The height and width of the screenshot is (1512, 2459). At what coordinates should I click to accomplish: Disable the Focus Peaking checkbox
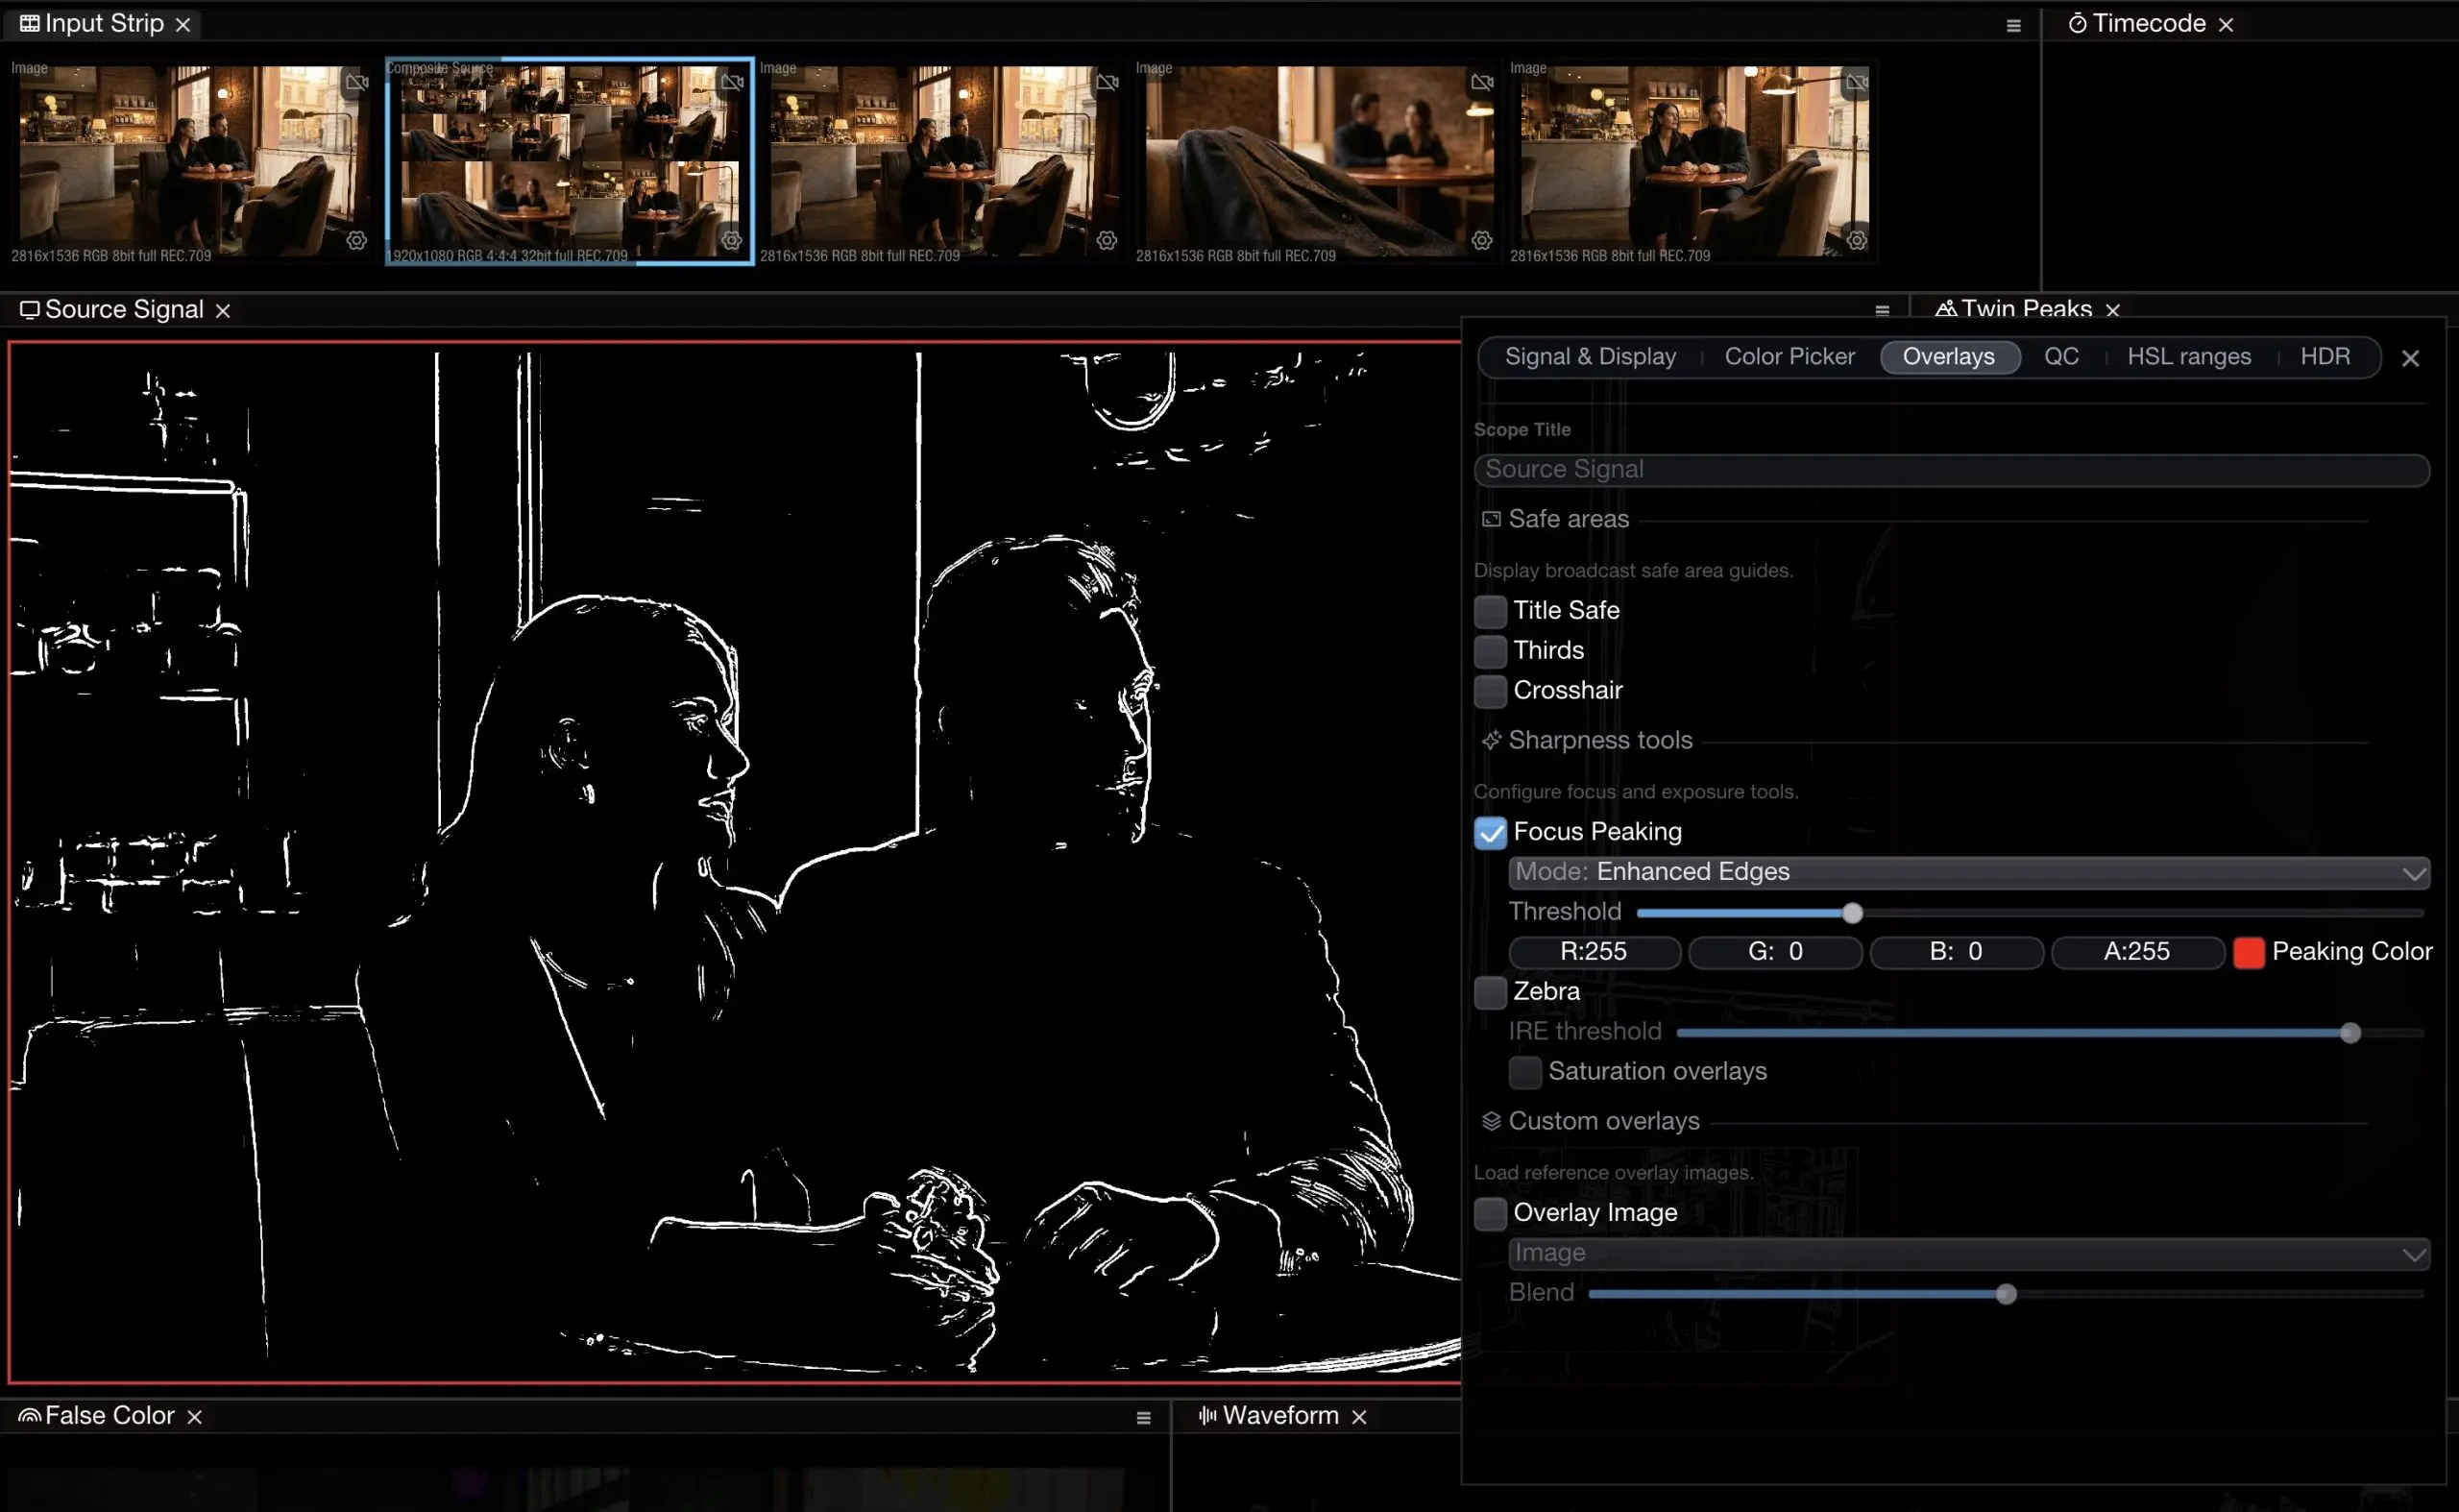point(1490,832)
